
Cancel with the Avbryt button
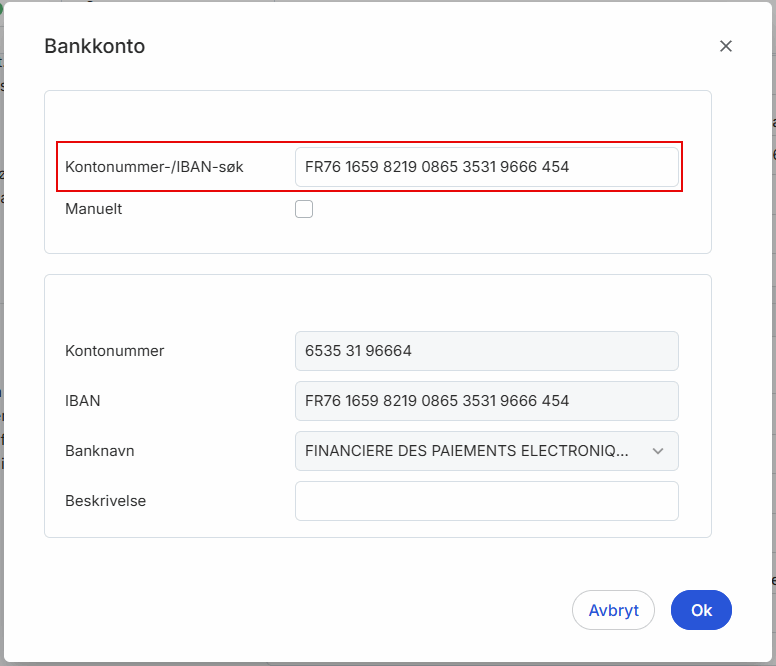coord(613,610)
